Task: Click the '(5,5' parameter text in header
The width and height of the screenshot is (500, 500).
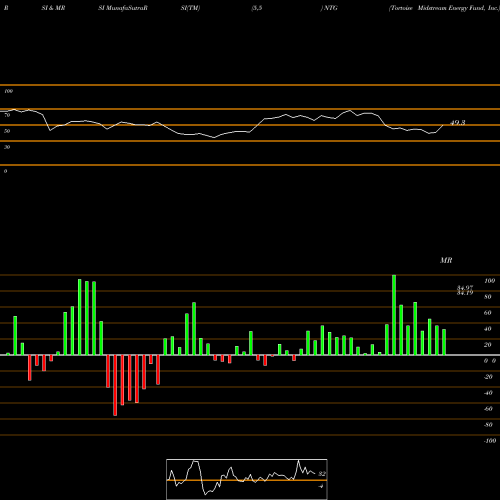Action: point(257,8)
